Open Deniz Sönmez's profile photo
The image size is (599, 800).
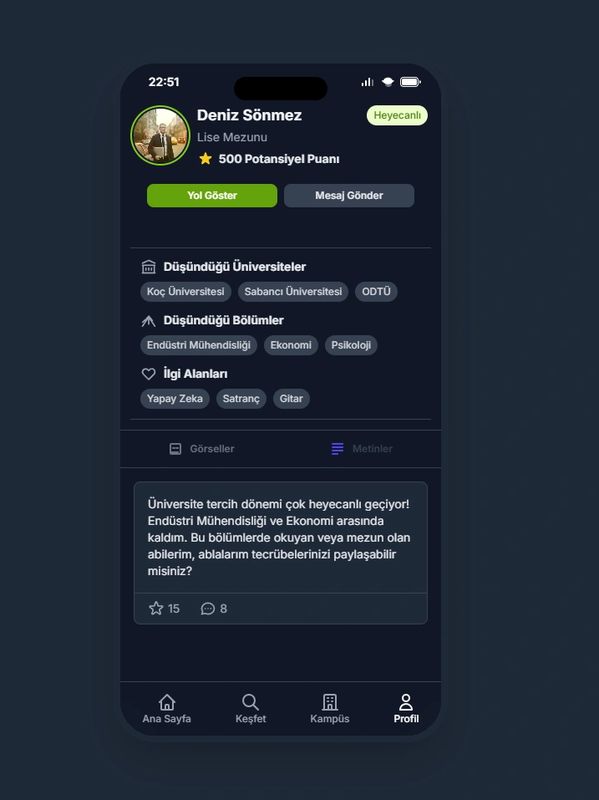160,136
